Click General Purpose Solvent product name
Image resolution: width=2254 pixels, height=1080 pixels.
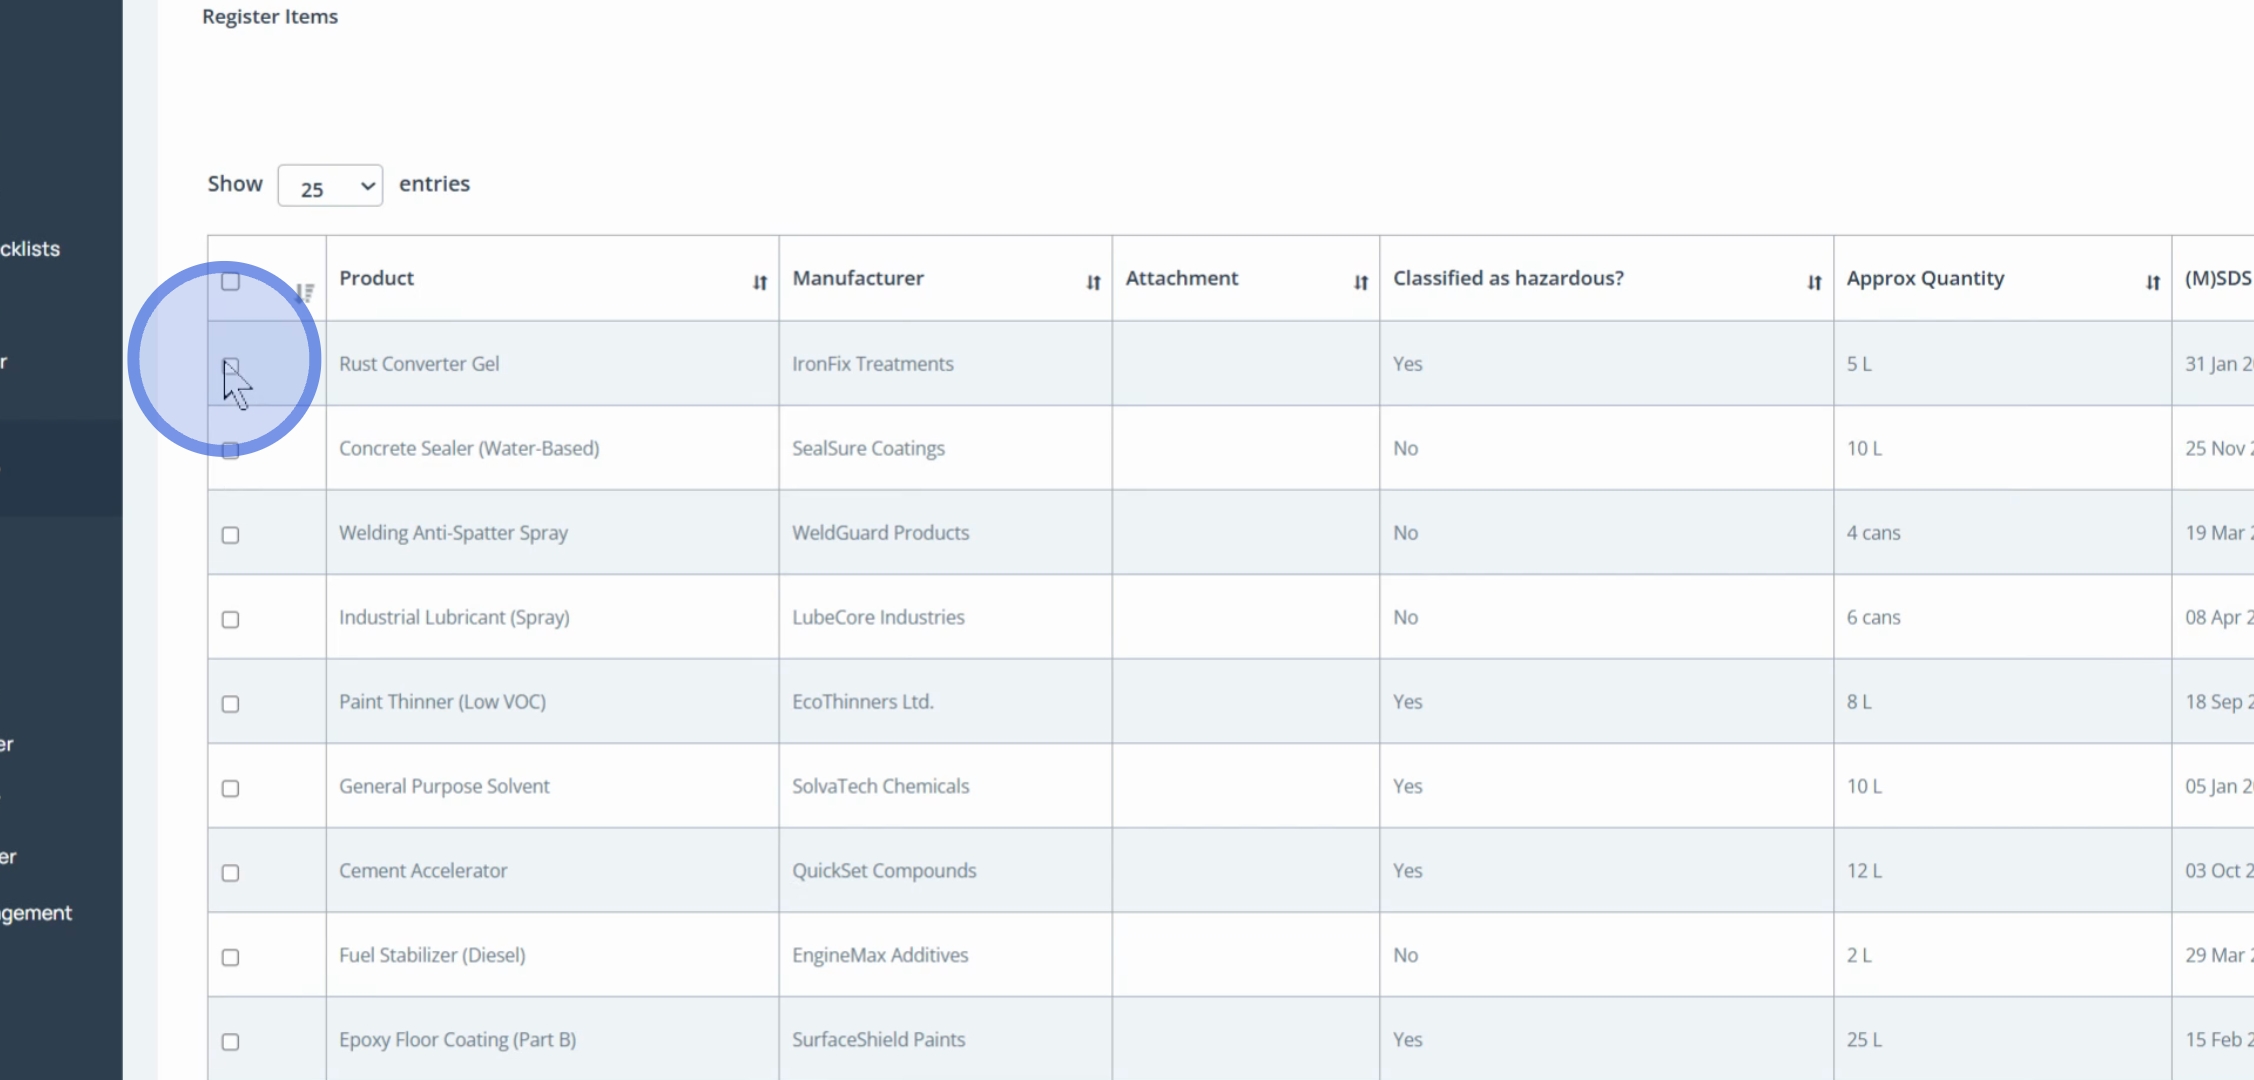pyautogui.click(x=444, y=786)
